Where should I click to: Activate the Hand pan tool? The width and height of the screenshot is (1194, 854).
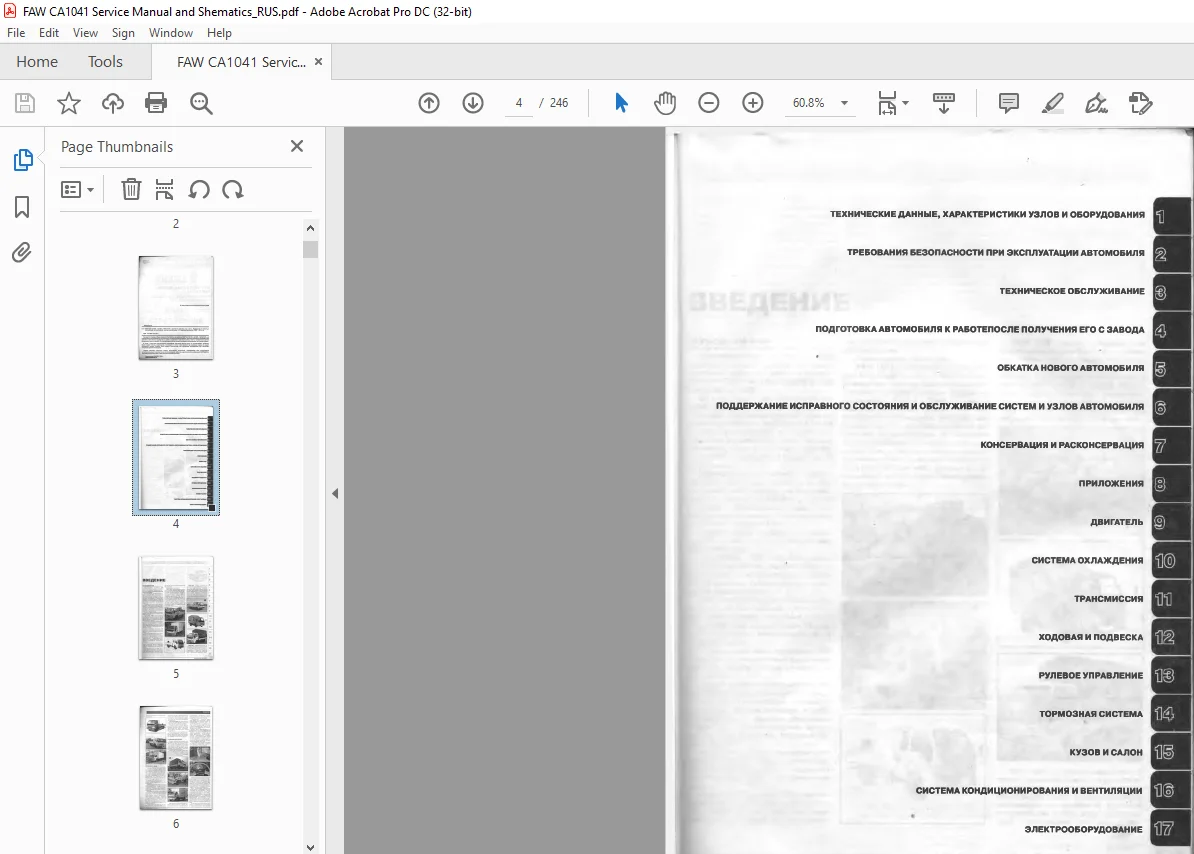coord(665,103)
